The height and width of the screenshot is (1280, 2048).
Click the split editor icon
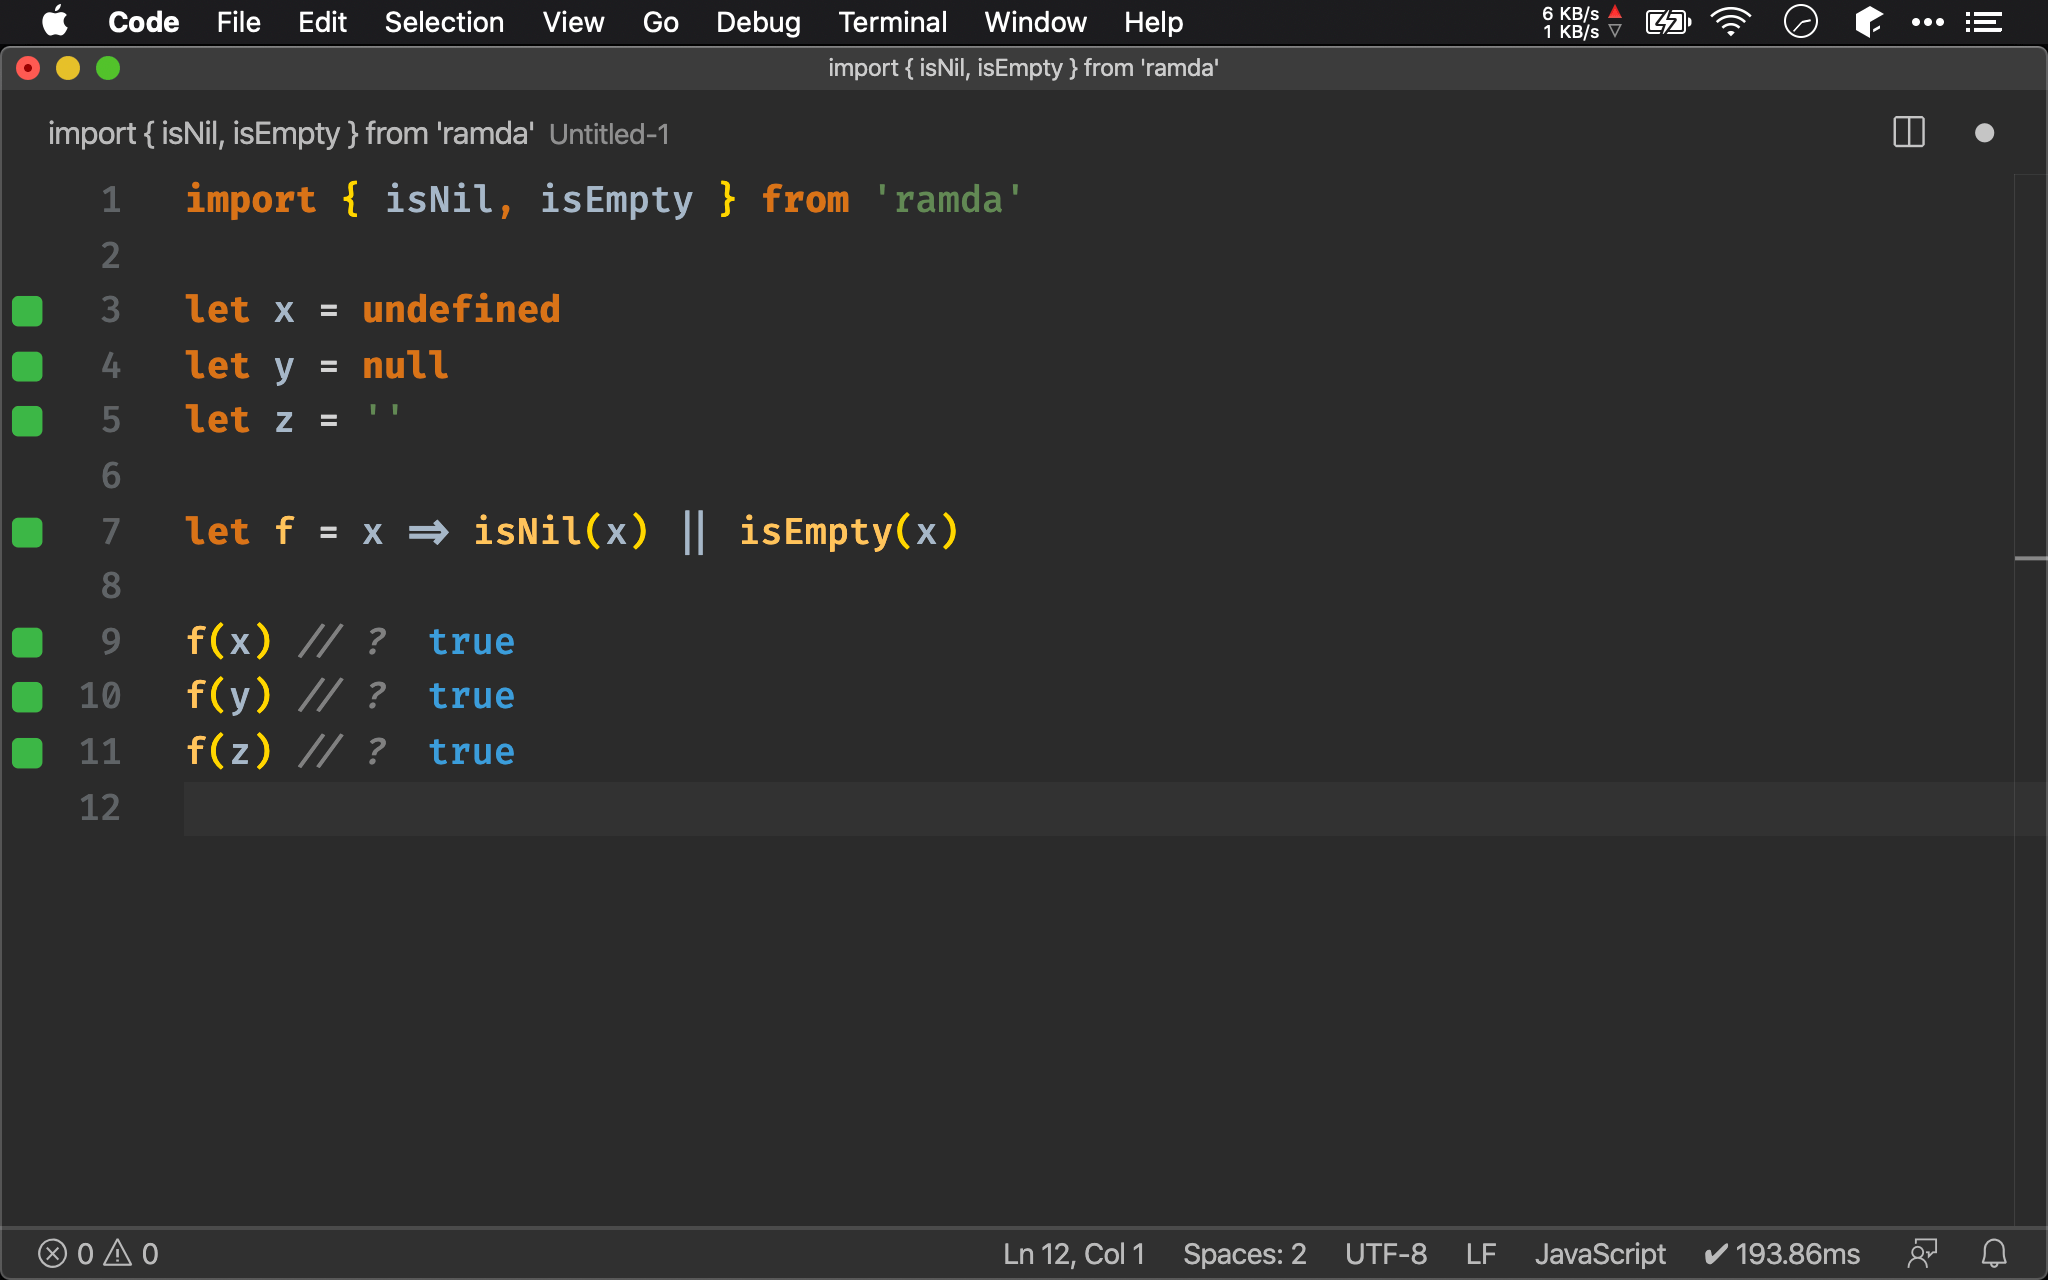tap(1909, 133)
